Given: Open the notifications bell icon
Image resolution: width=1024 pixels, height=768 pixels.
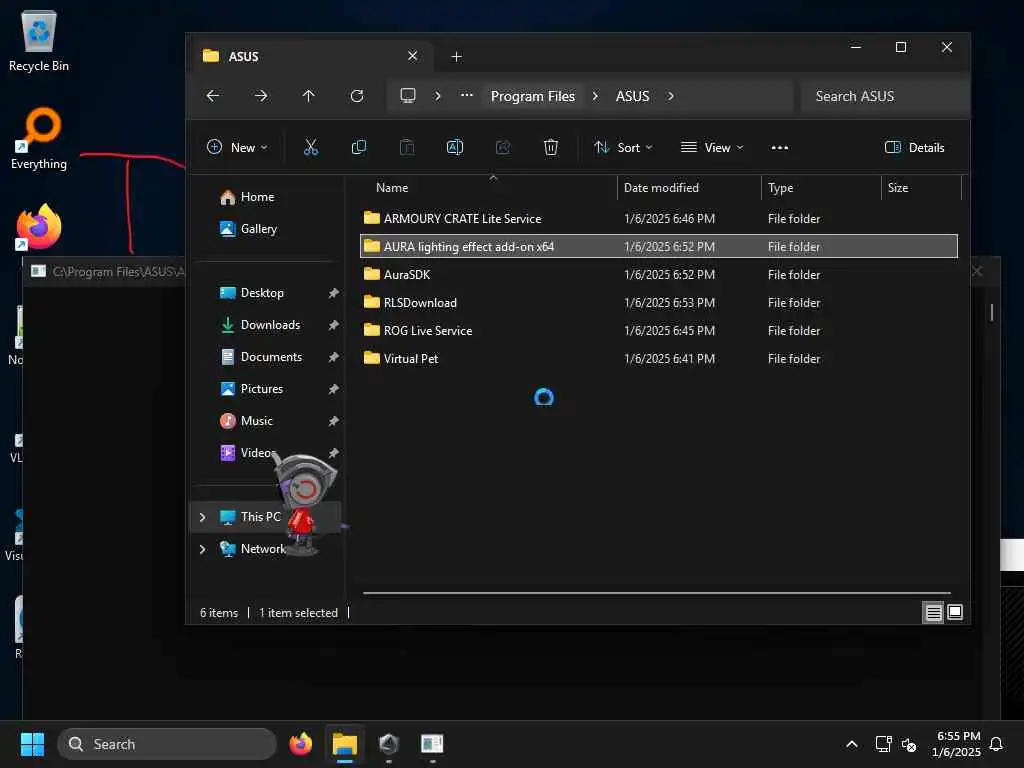Looking at the screenshot, I should [x=997, y=744].
